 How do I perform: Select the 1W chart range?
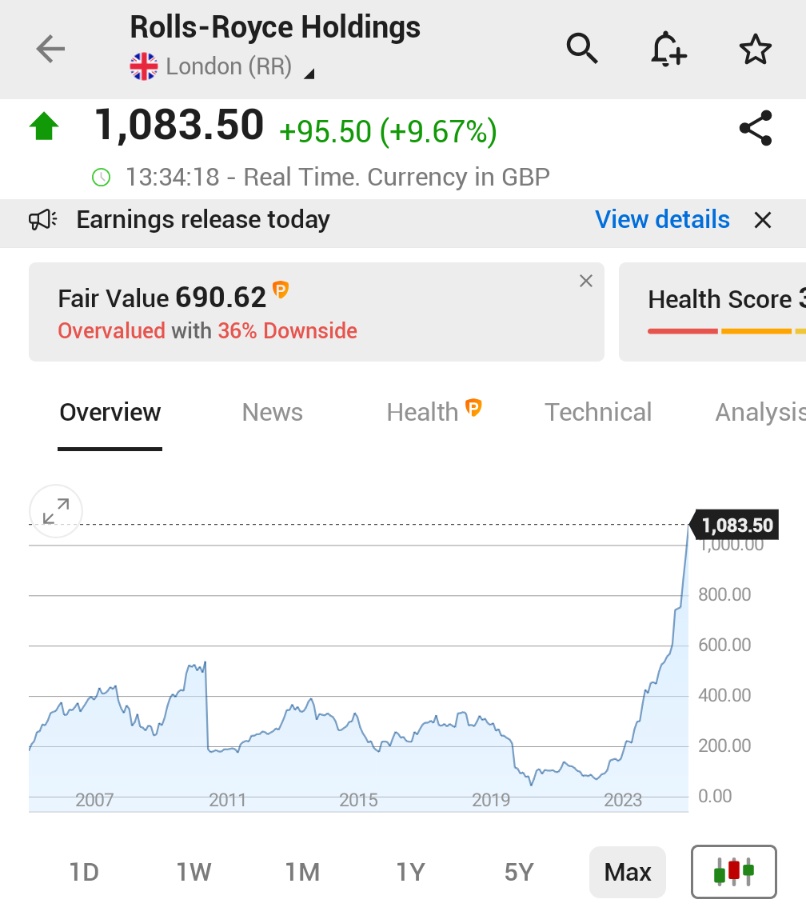[x=193, y=872]
